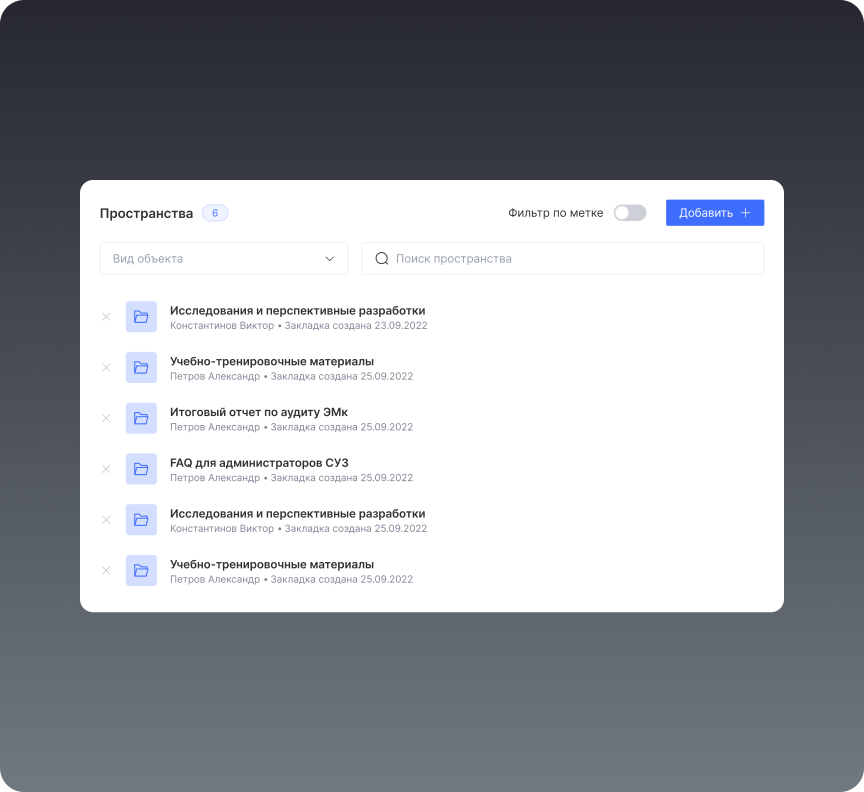This screenshot has width=864, height=792.
Task: Open the Итоговый отчет по аудиту ЭМк space
Action: point(258,412)
